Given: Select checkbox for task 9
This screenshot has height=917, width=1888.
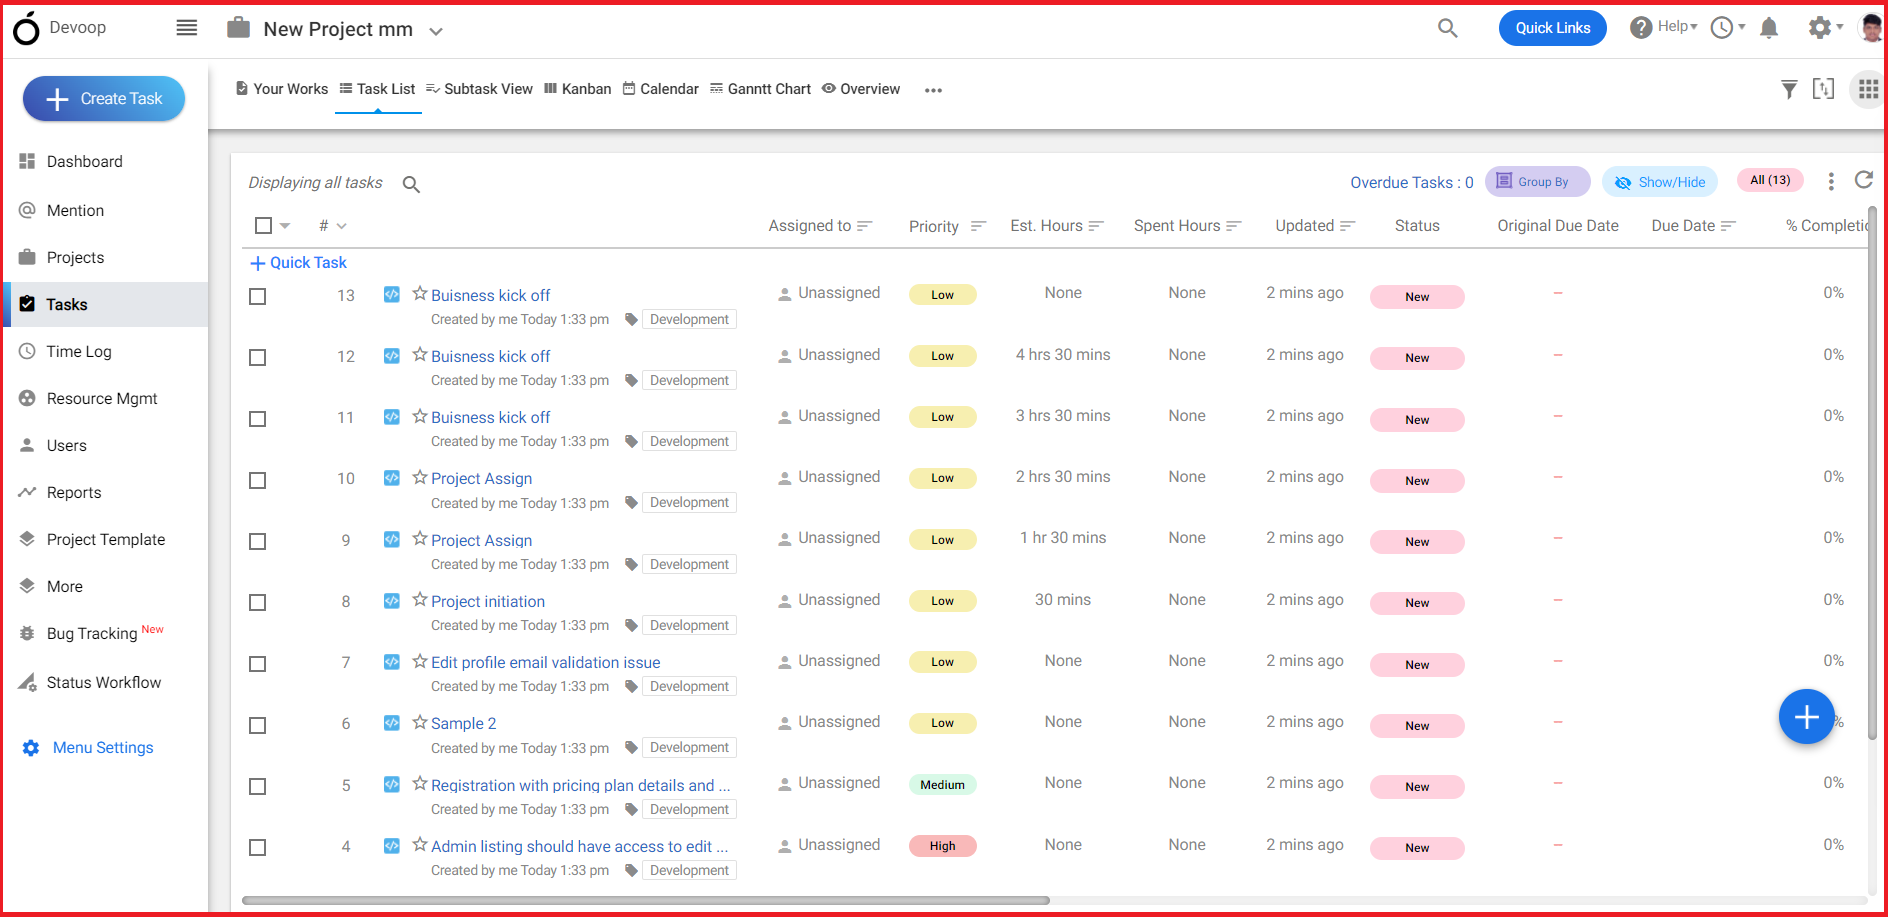Looking at the screenshot, I should tap(257, 542).
